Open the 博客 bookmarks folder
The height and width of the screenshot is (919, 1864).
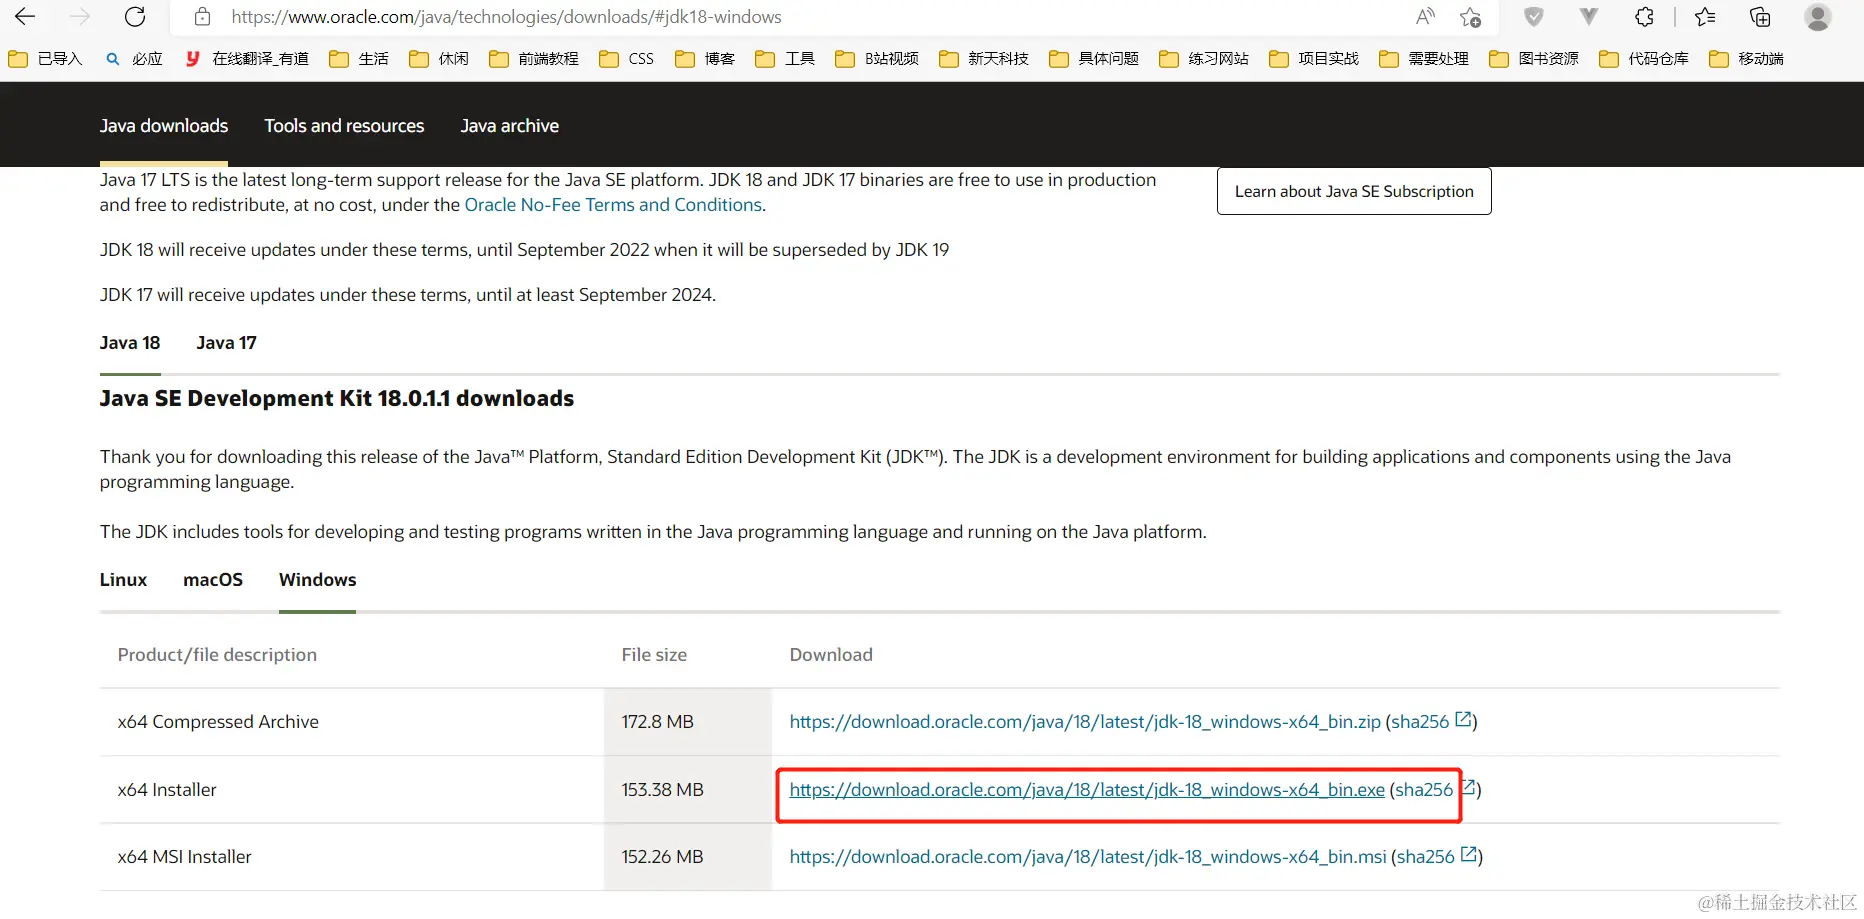(705, 59)
